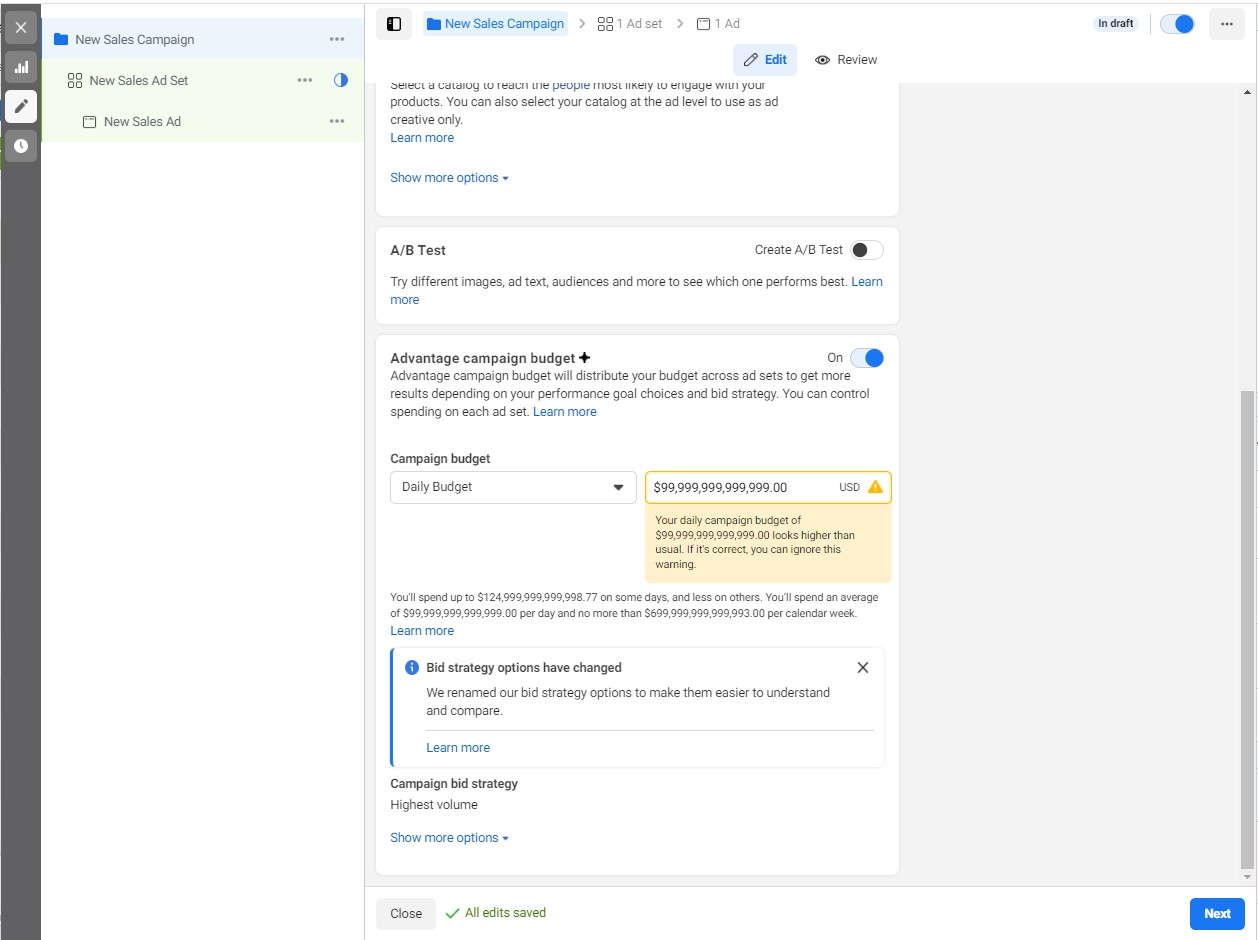
Task: Go to 1 Ad set breadcrumb
Action: point(630,23)
